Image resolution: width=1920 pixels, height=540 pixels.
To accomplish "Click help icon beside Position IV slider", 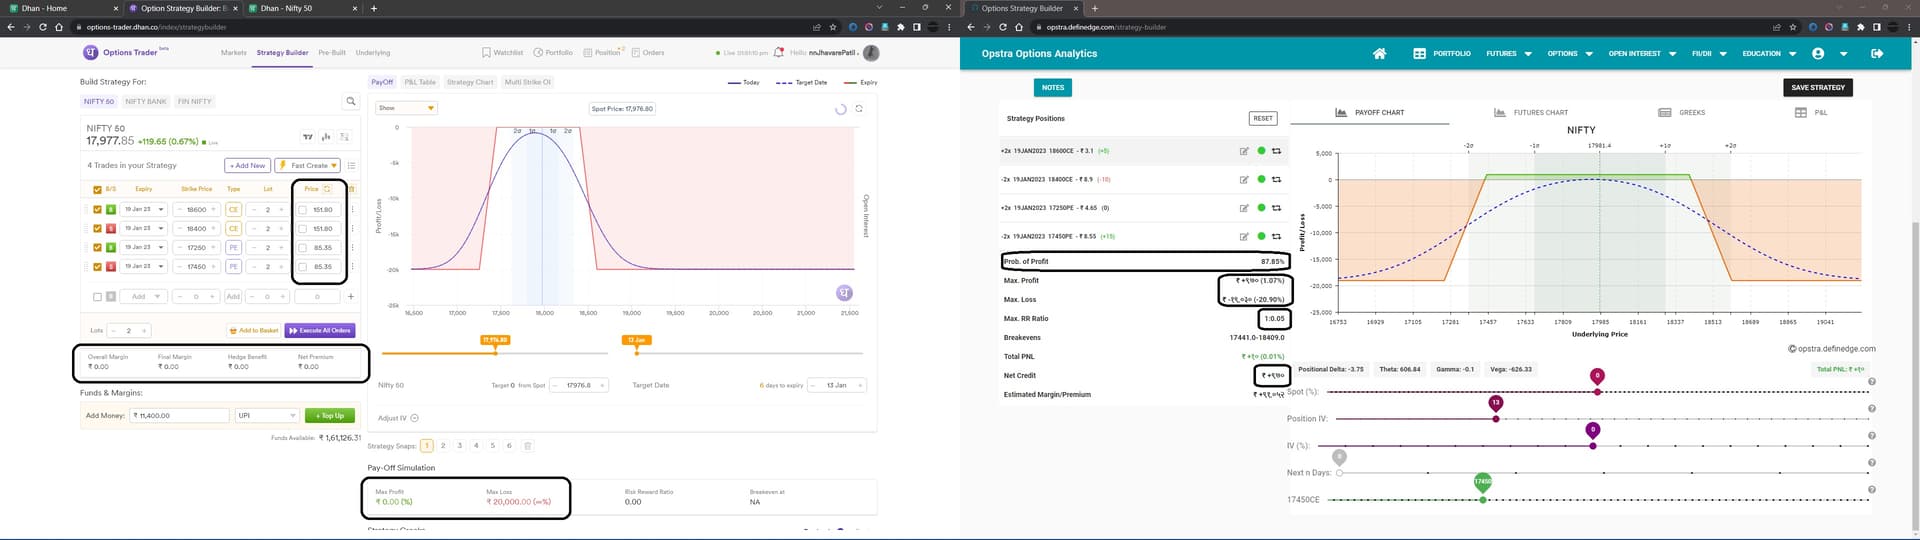I will pyautogui.click(x=1871, y=409).
